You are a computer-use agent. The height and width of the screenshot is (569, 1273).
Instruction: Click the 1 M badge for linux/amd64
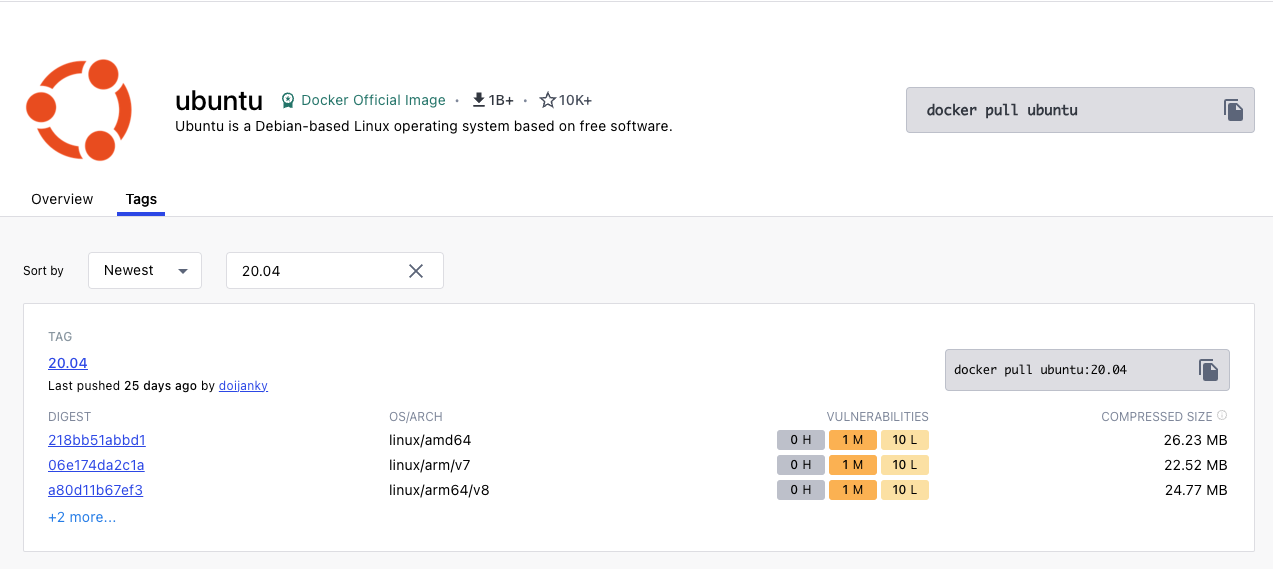pos(853,440)
